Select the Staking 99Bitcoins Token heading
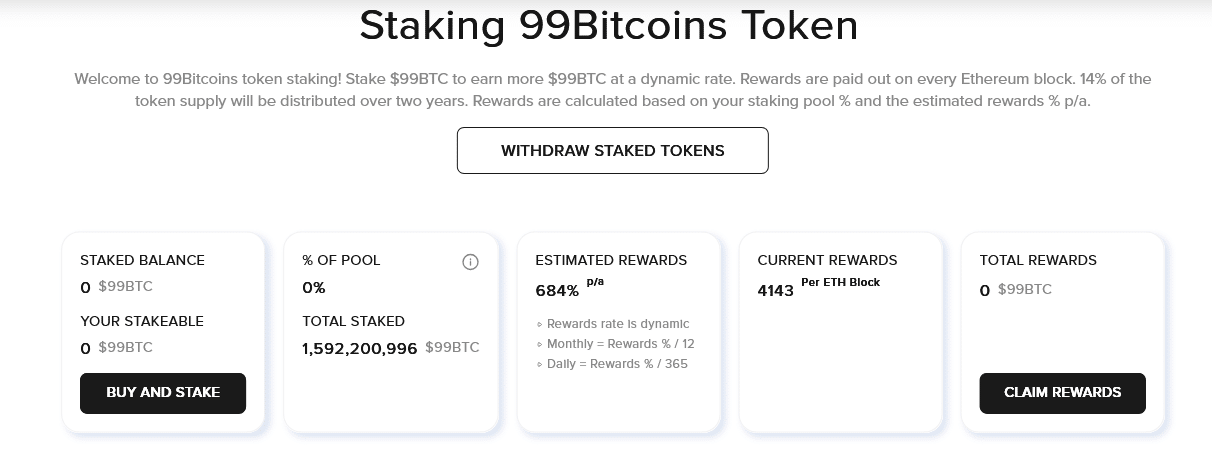 click(609, 27)
